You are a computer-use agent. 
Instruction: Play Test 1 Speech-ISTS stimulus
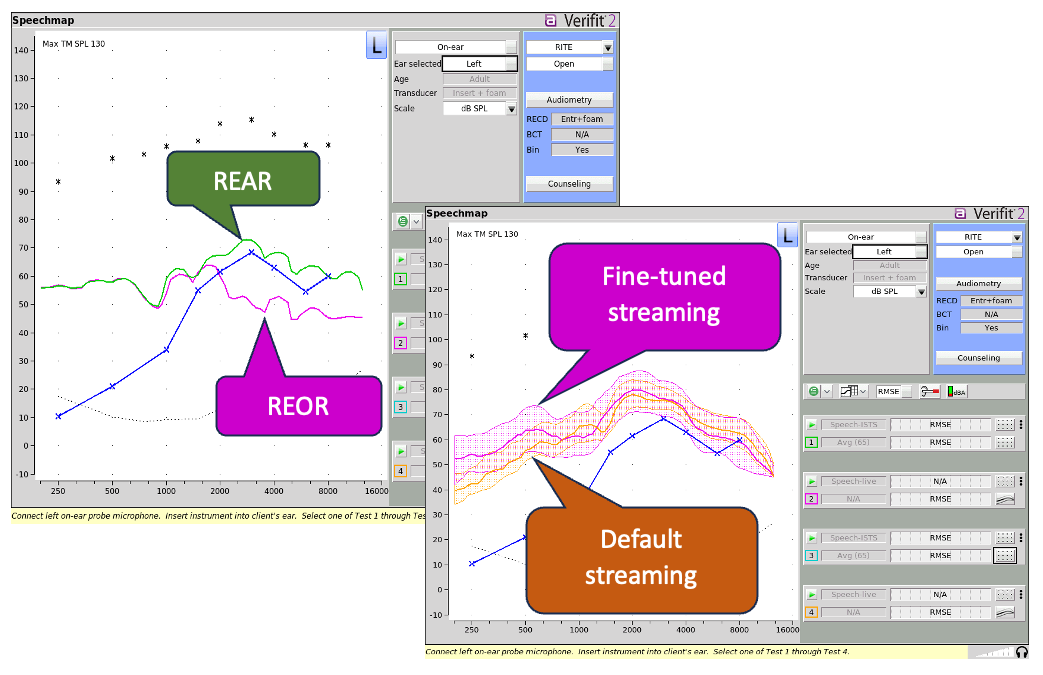tap(812, 424)
